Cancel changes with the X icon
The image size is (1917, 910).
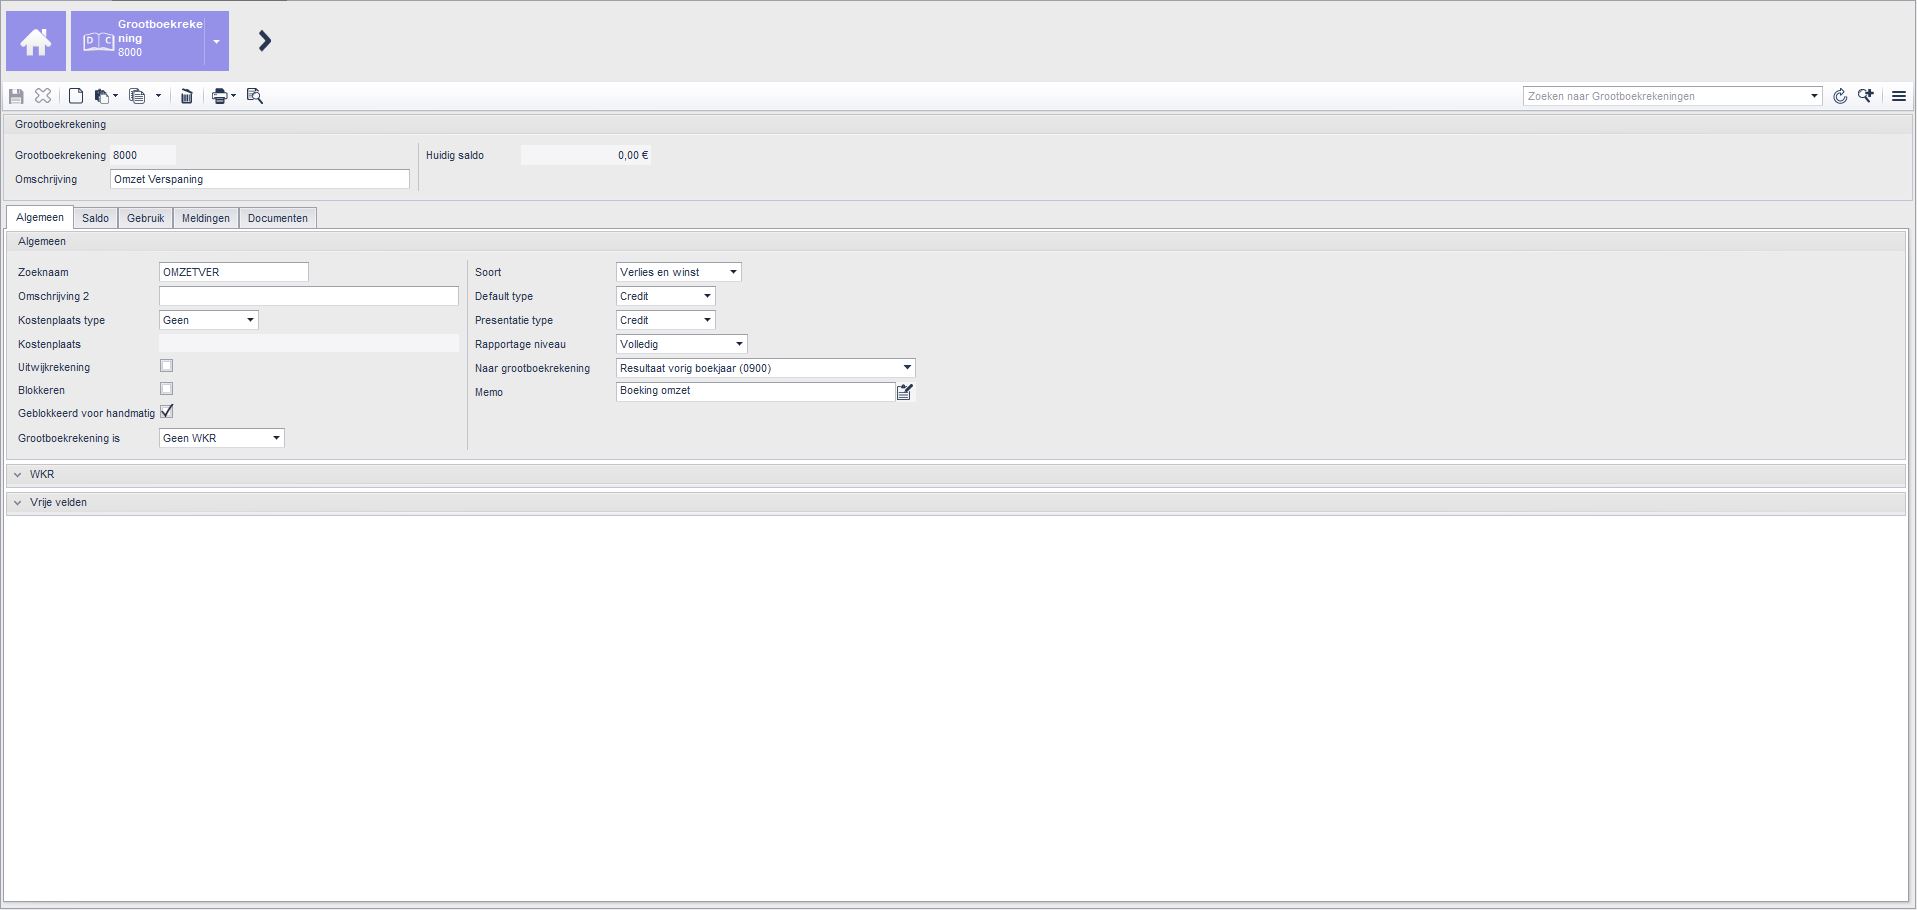(43, 96)
